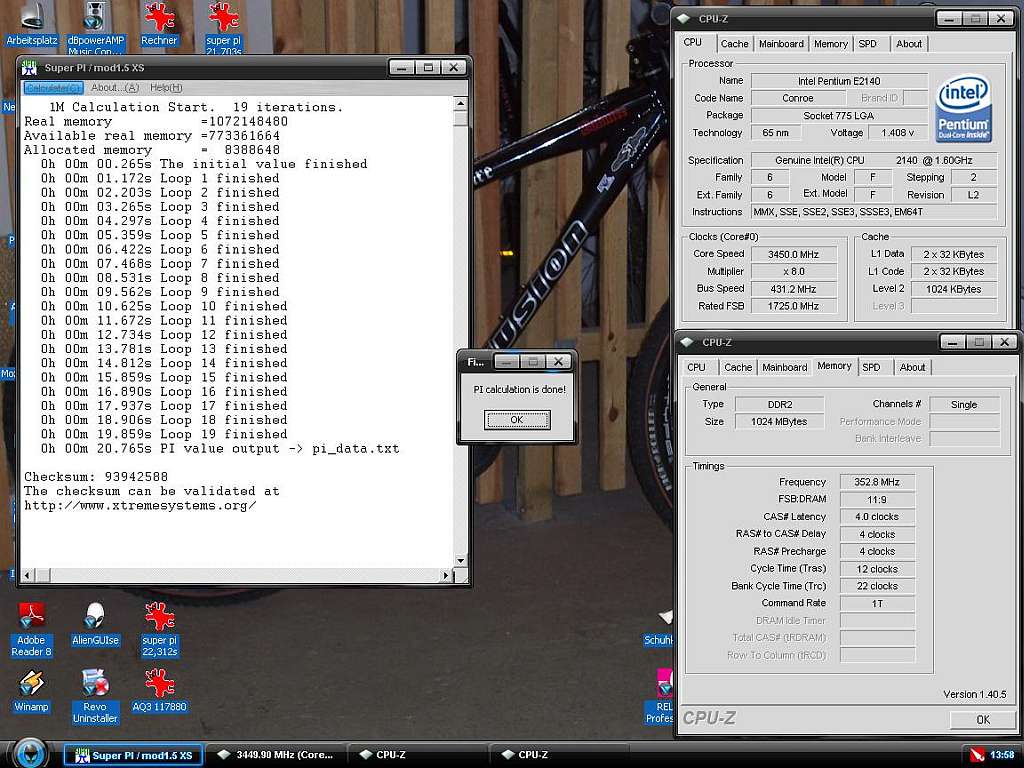This screenshot has height=768, width=1024.
Task: Click the Command Rate value 1T
Action: [x=877, y=603]
